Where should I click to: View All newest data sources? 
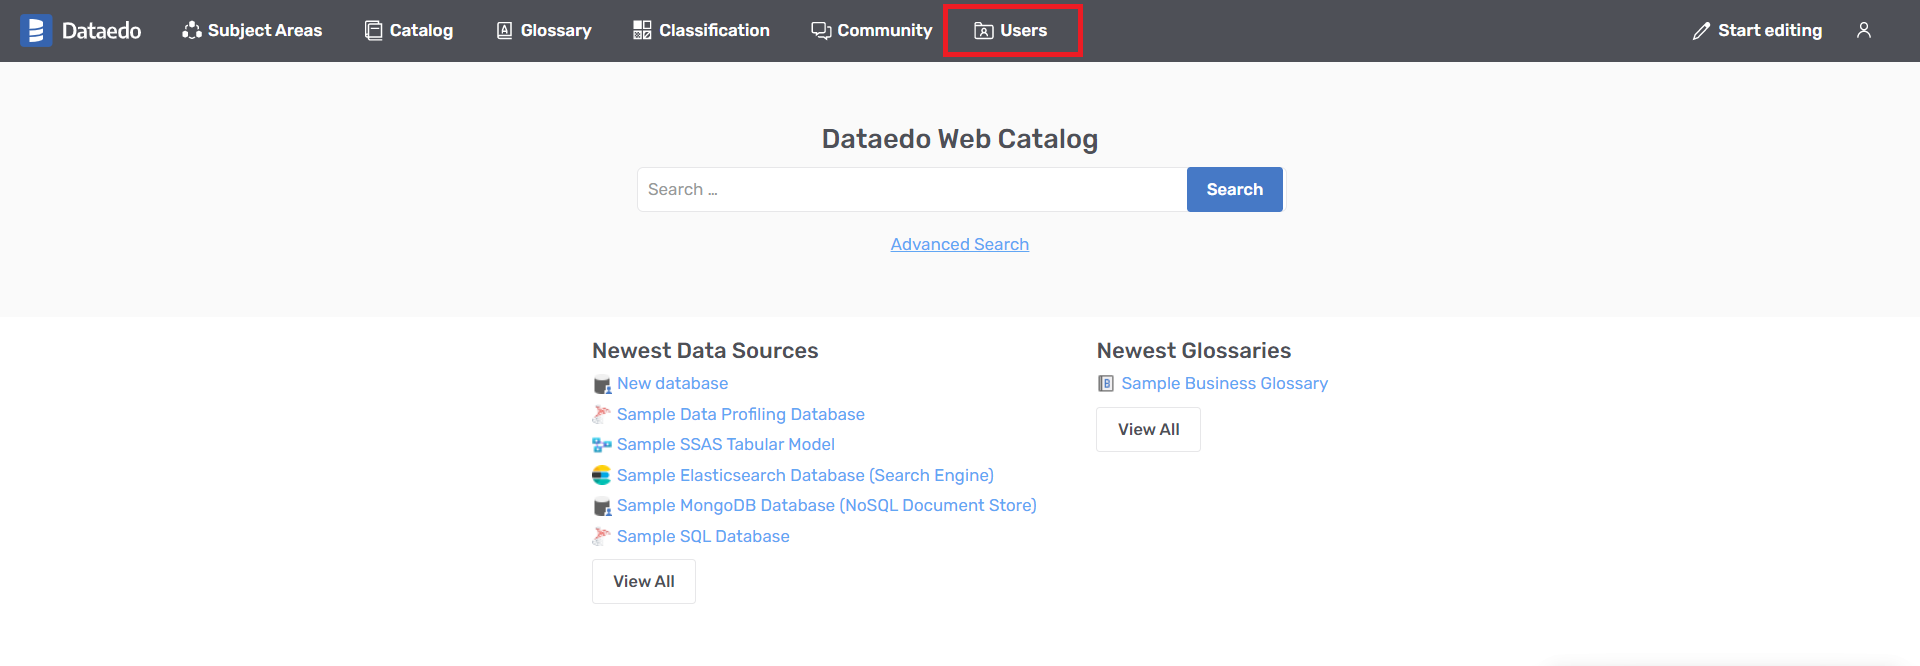(644, 581)
